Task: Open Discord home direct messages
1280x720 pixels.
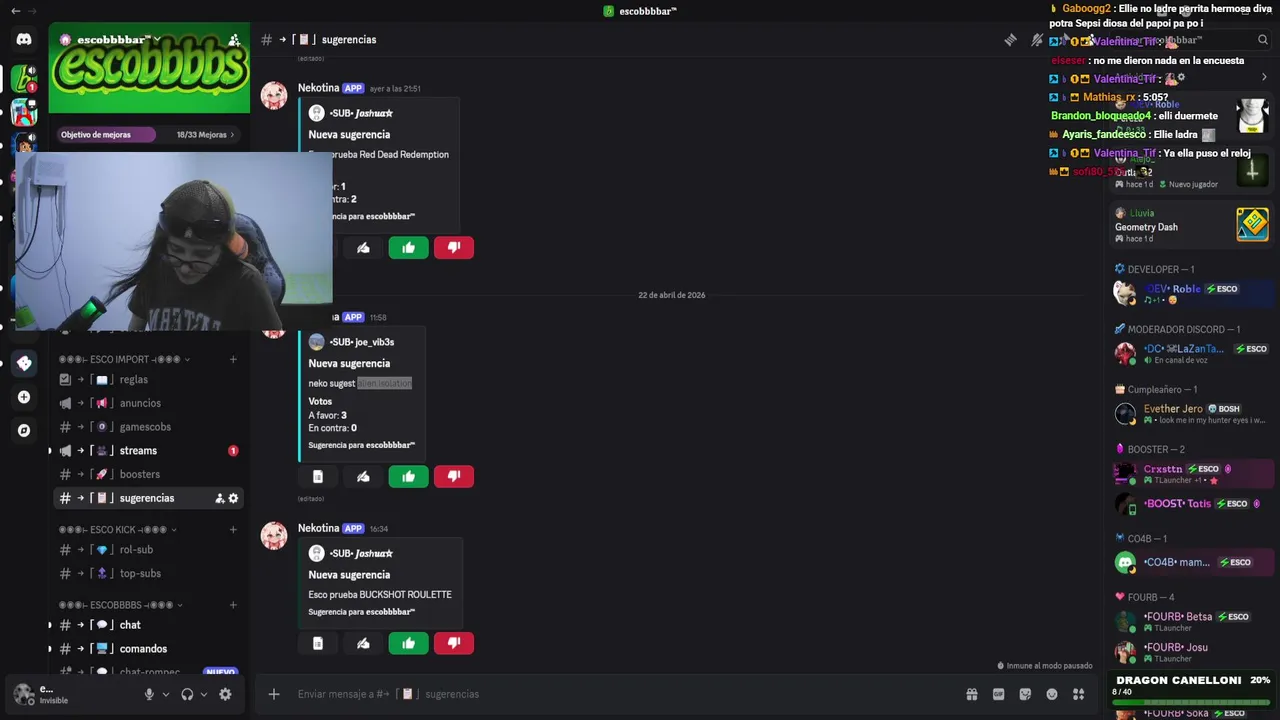Action: [x=24, y=40]
